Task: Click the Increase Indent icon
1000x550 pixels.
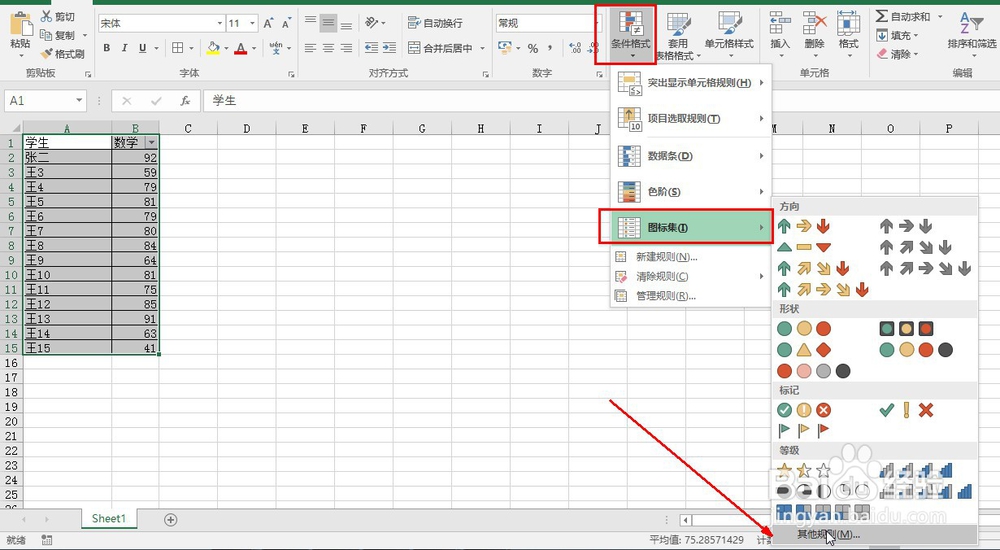Action: [389, 48]
